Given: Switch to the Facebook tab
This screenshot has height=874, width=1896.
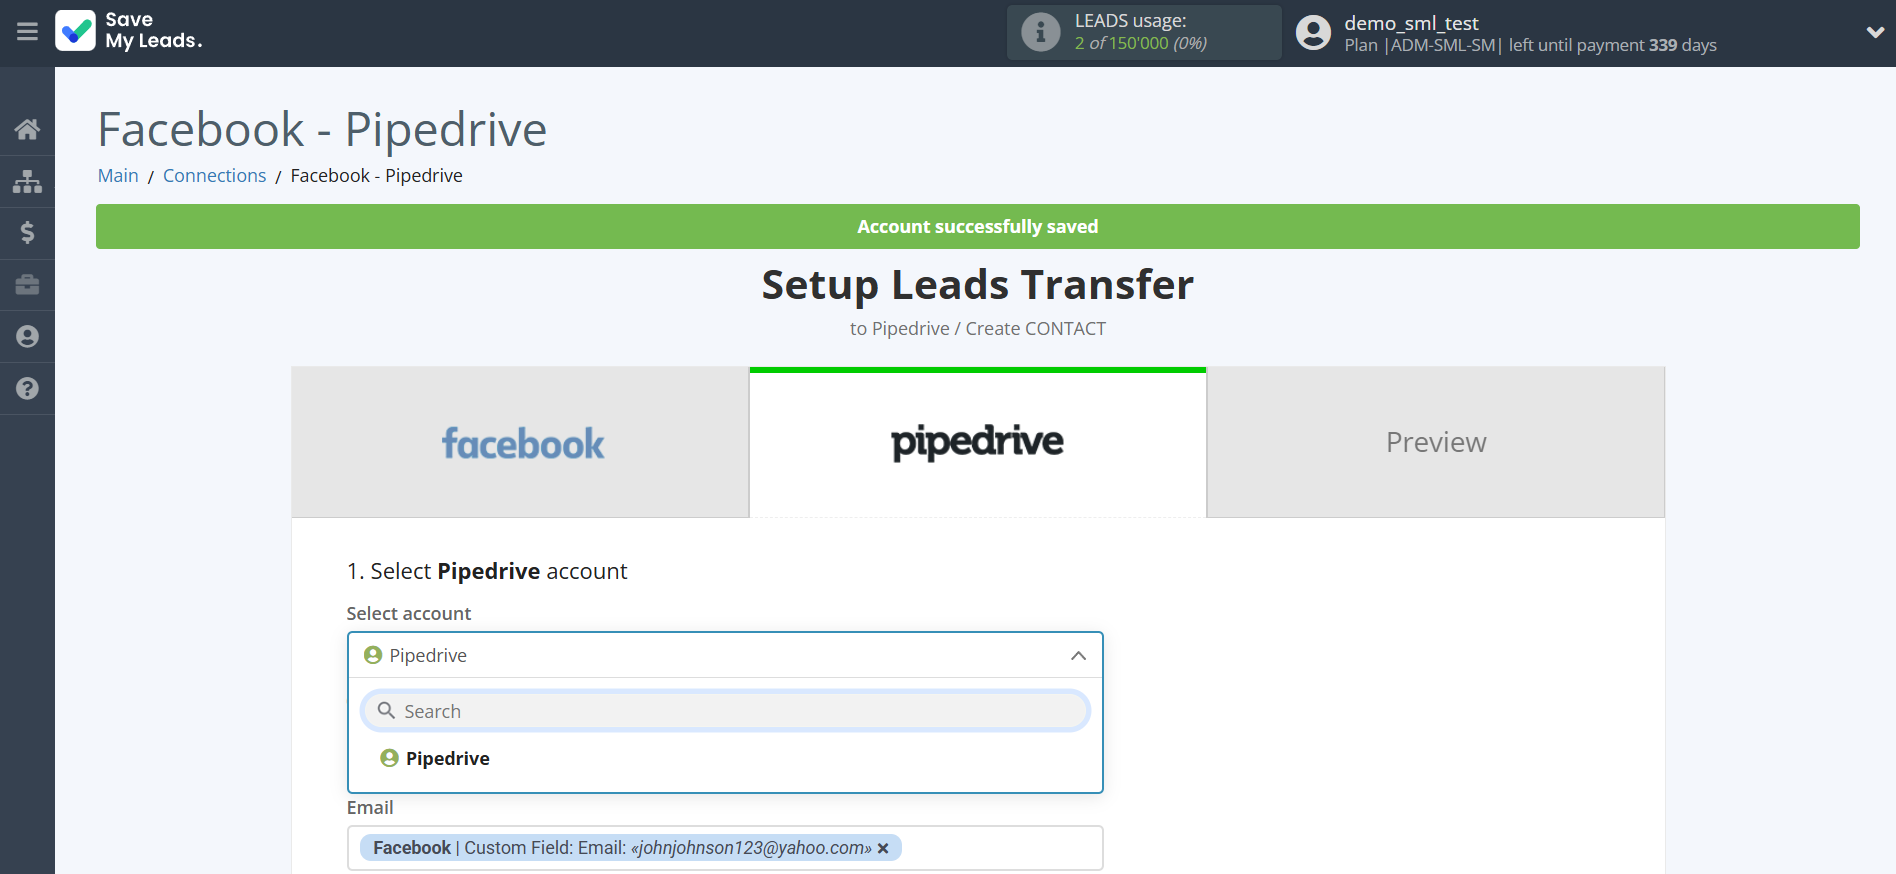Looking at the screenshot, I should (521, 443).
